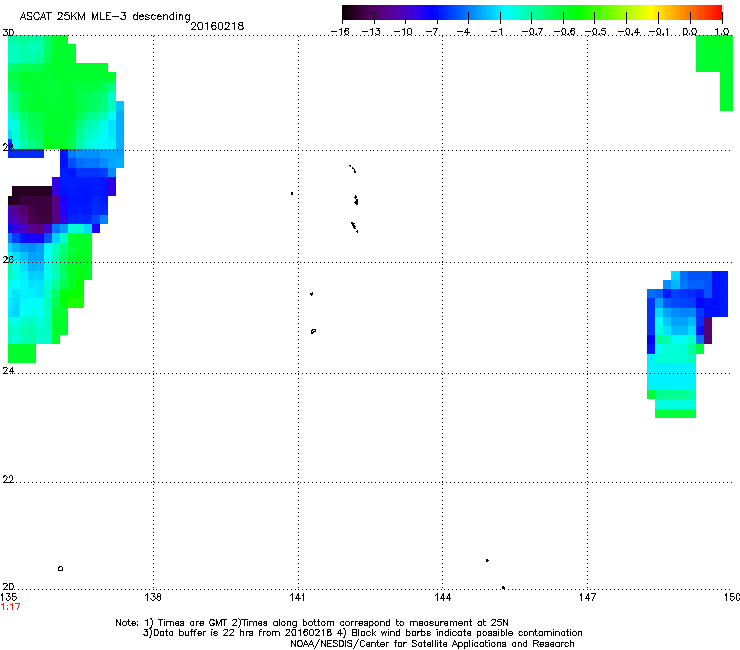Click the colorbar tick label -0.7
Image resolution: width=740 pixels, height=650 pixels.
(x=532, y=32)
